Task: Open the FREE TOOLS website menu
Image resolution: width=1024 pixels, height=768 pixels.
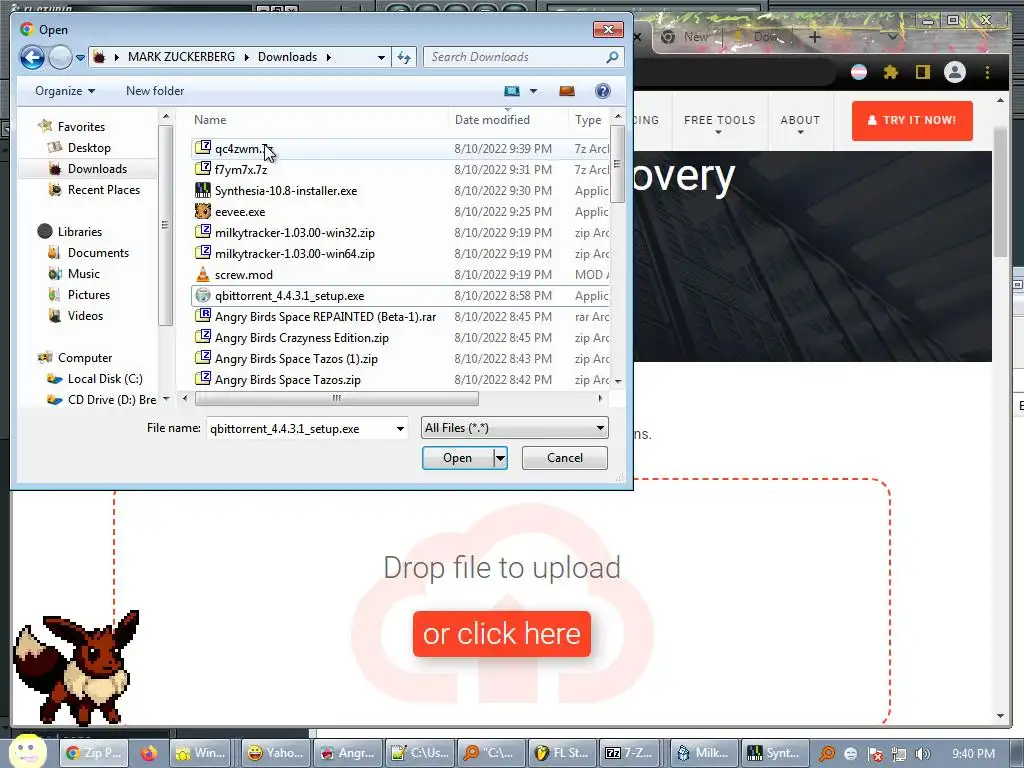Action: (720, 121)
